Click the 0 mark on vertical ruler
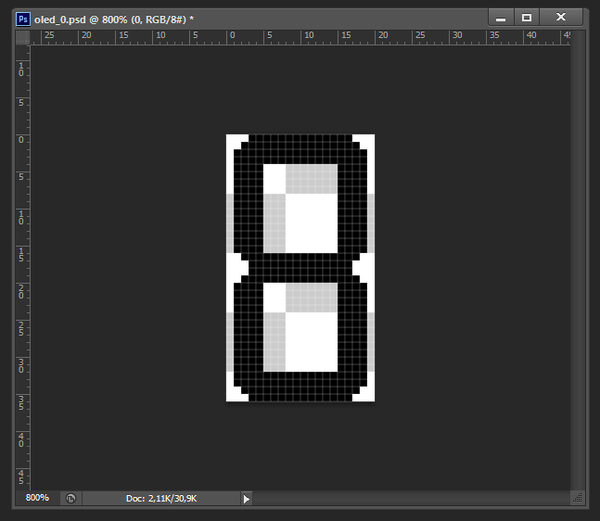 click(x=23, y=139)
